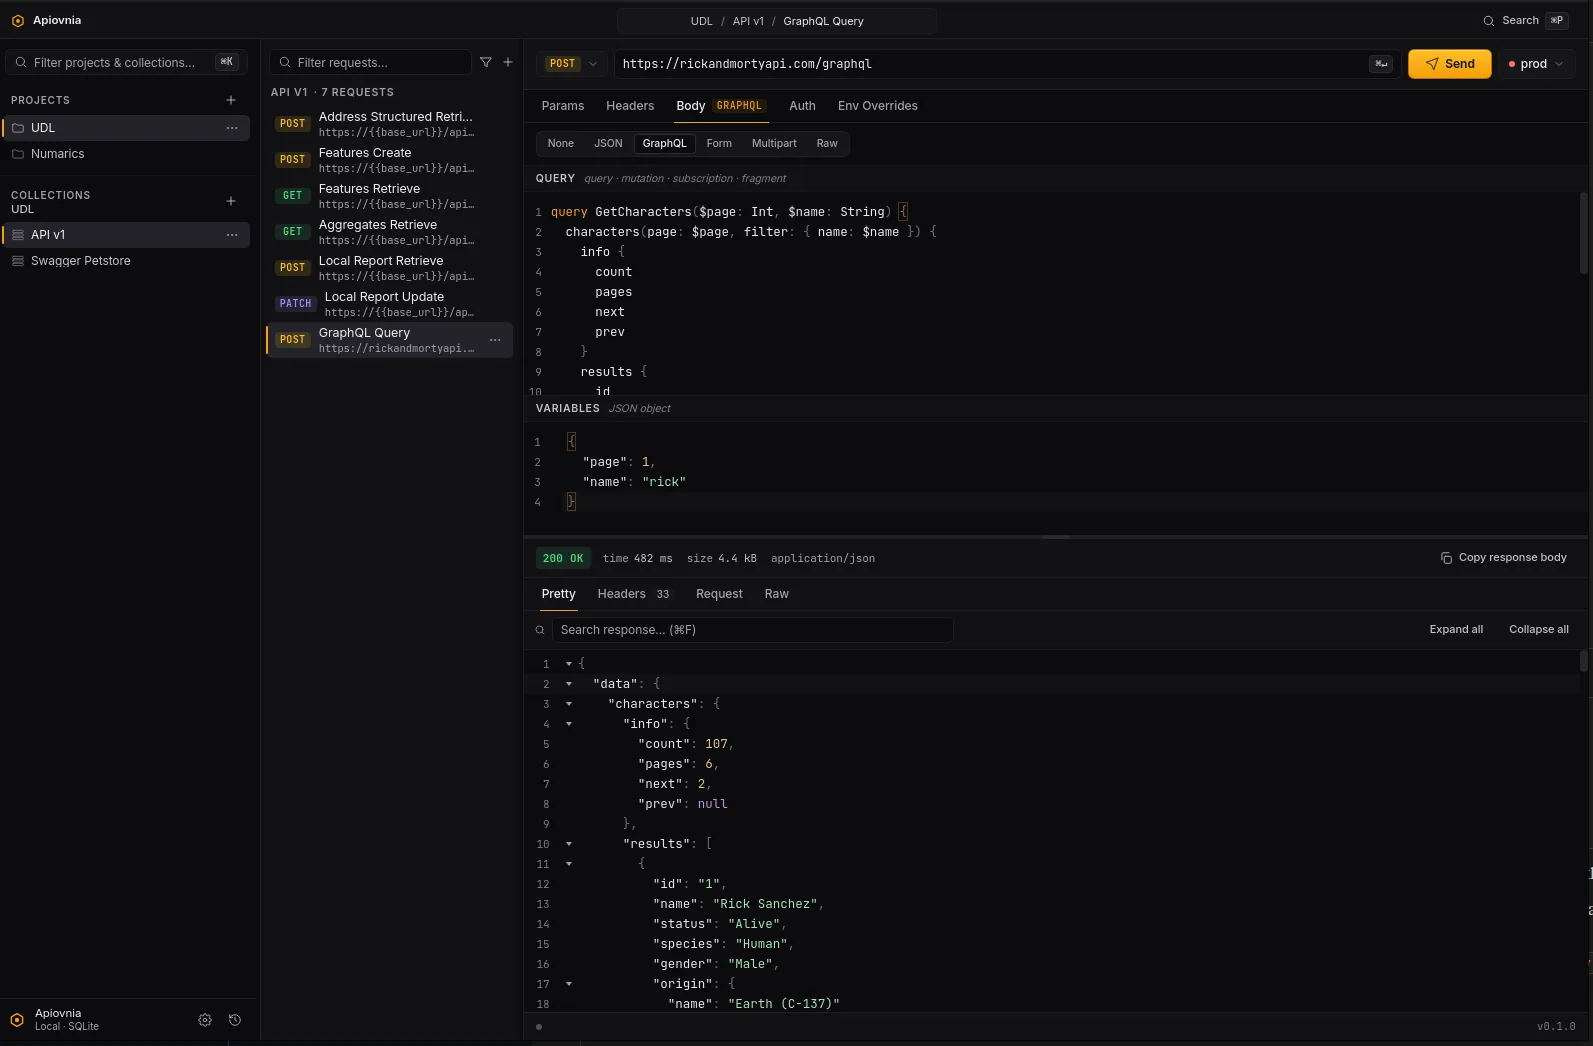Open the Aggregates Retrieve GET request

[390, 232]
